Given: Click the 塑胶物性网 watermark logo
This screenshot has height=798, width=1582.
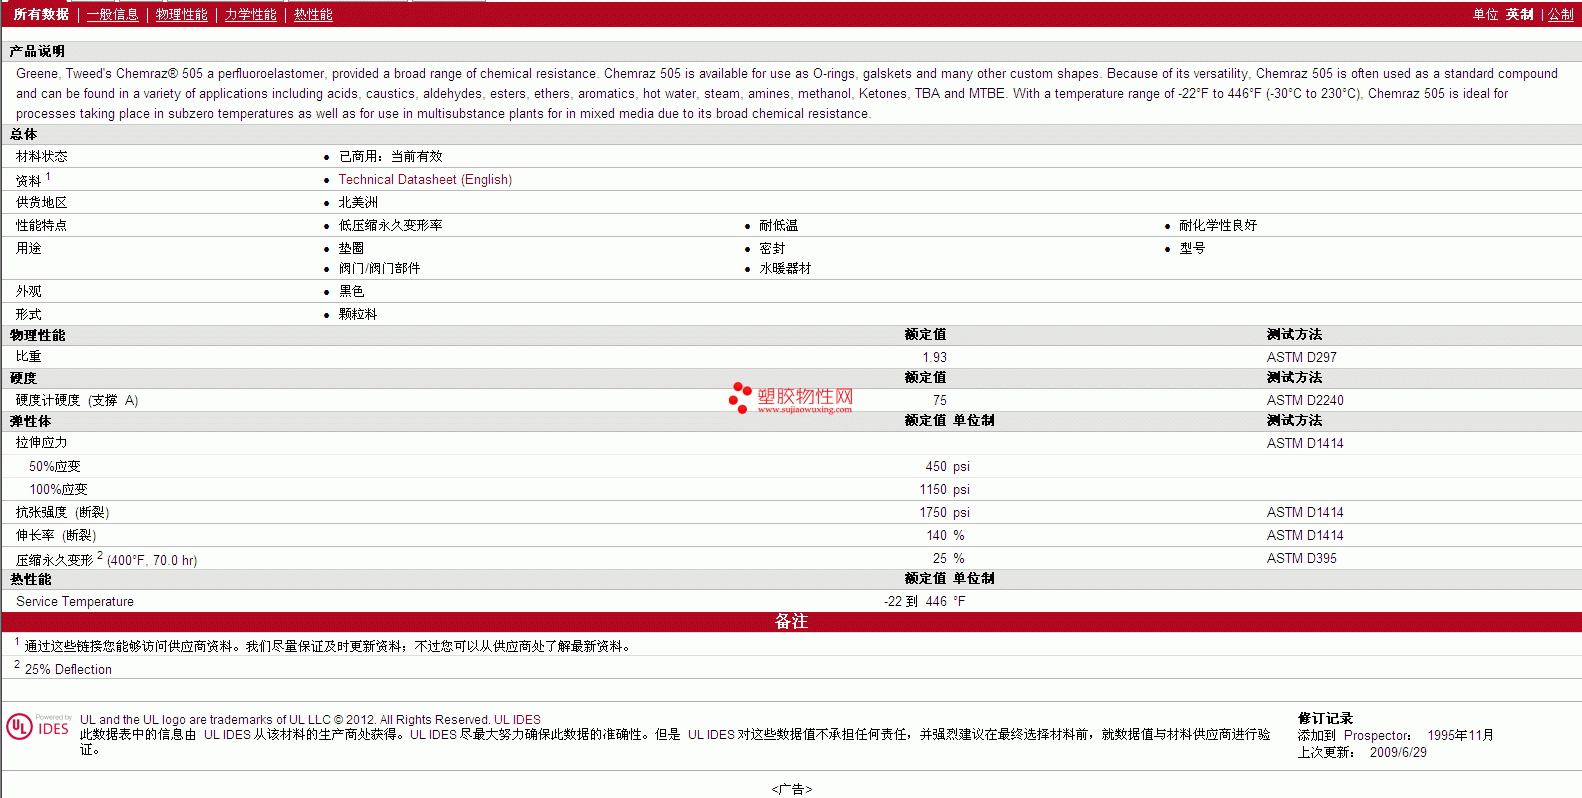Looking at the screenshot, I should pos(791,398).
